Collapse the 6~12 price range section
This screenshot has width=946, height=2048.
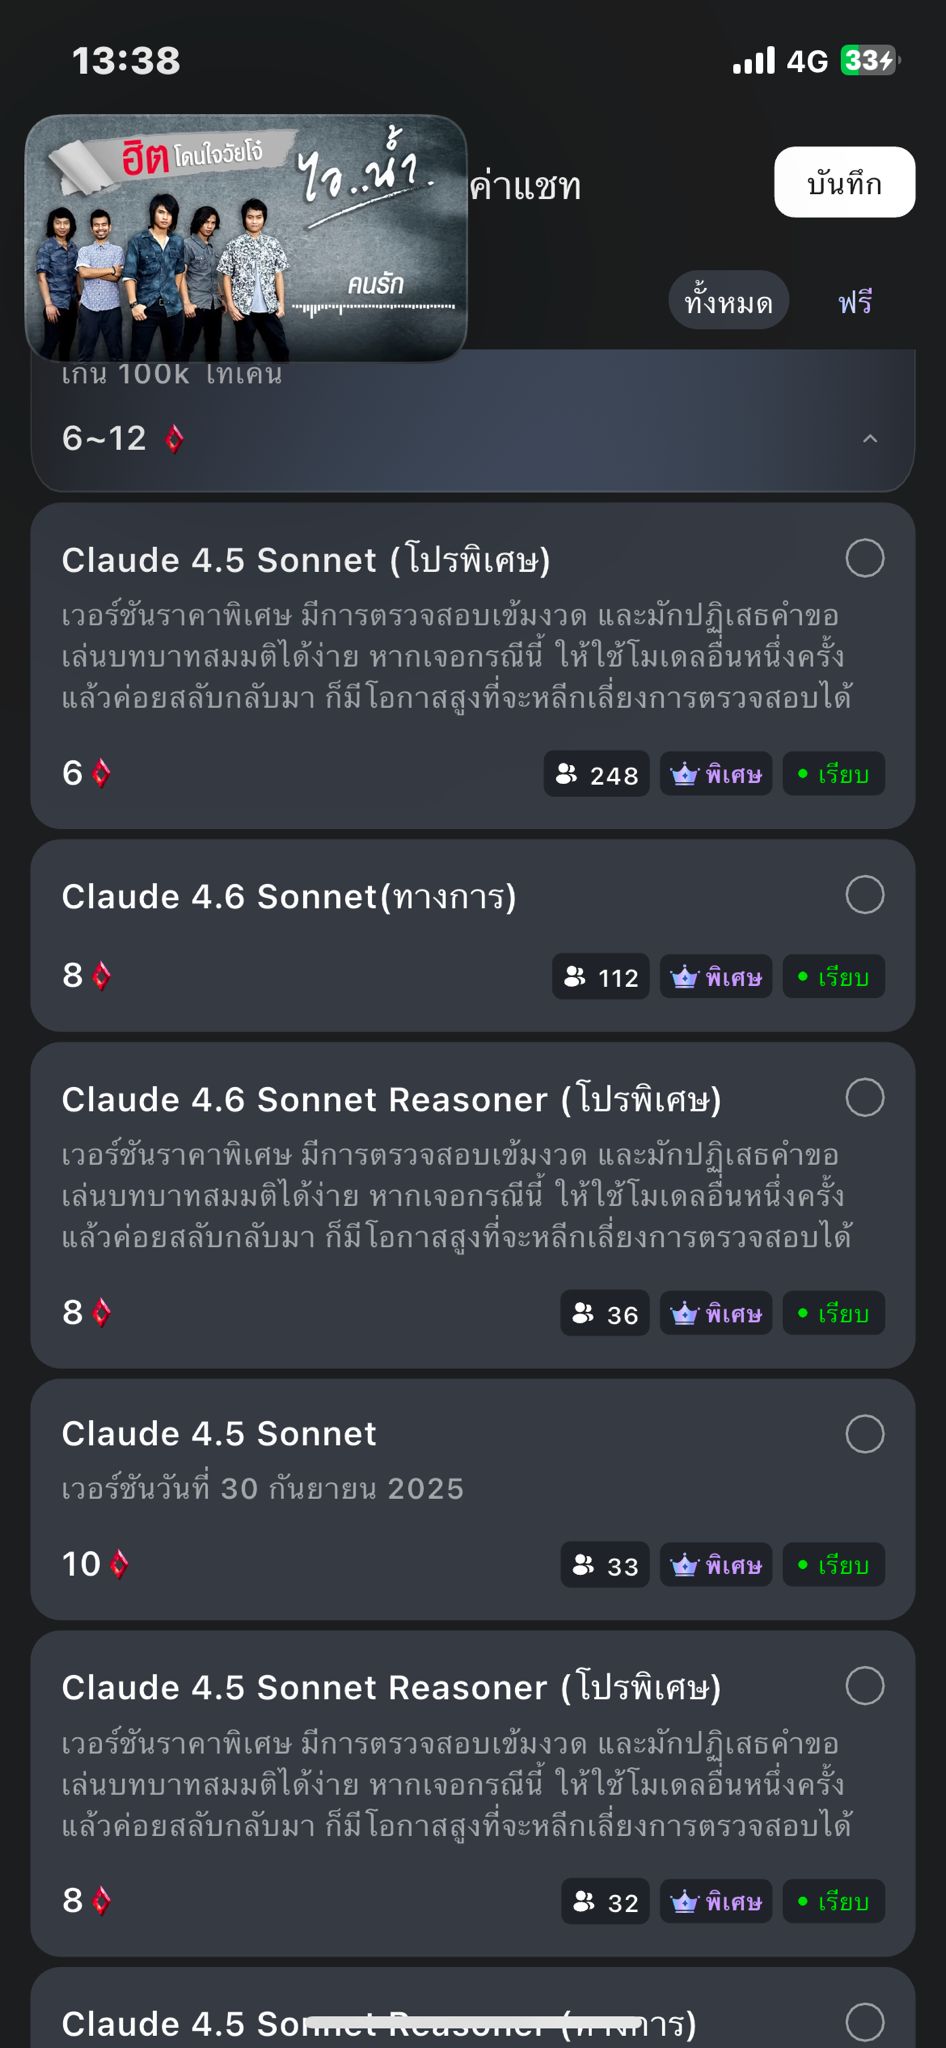point(870,438)
